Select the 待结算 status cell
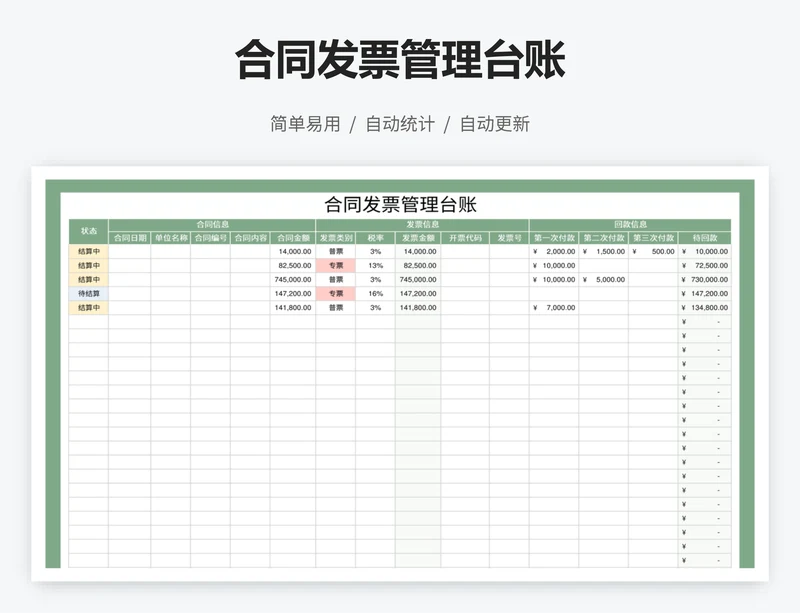The height and width of the screenshot is (613, 800). (x=89, y=293)
